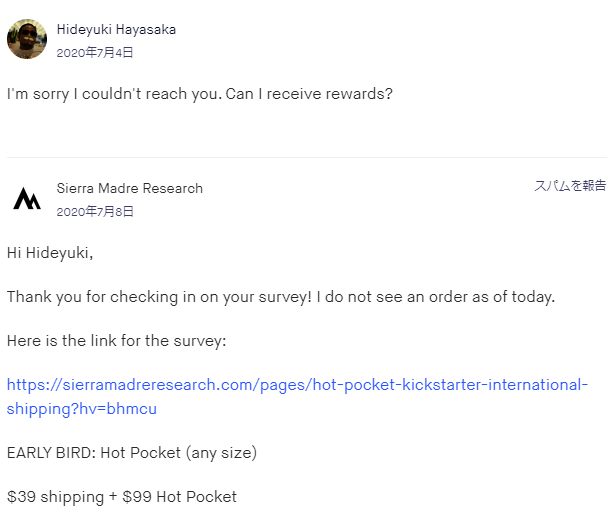The image size is (613, 519).
Task: Click the 'I do not see an order' sentence
Action: [436, 297]
